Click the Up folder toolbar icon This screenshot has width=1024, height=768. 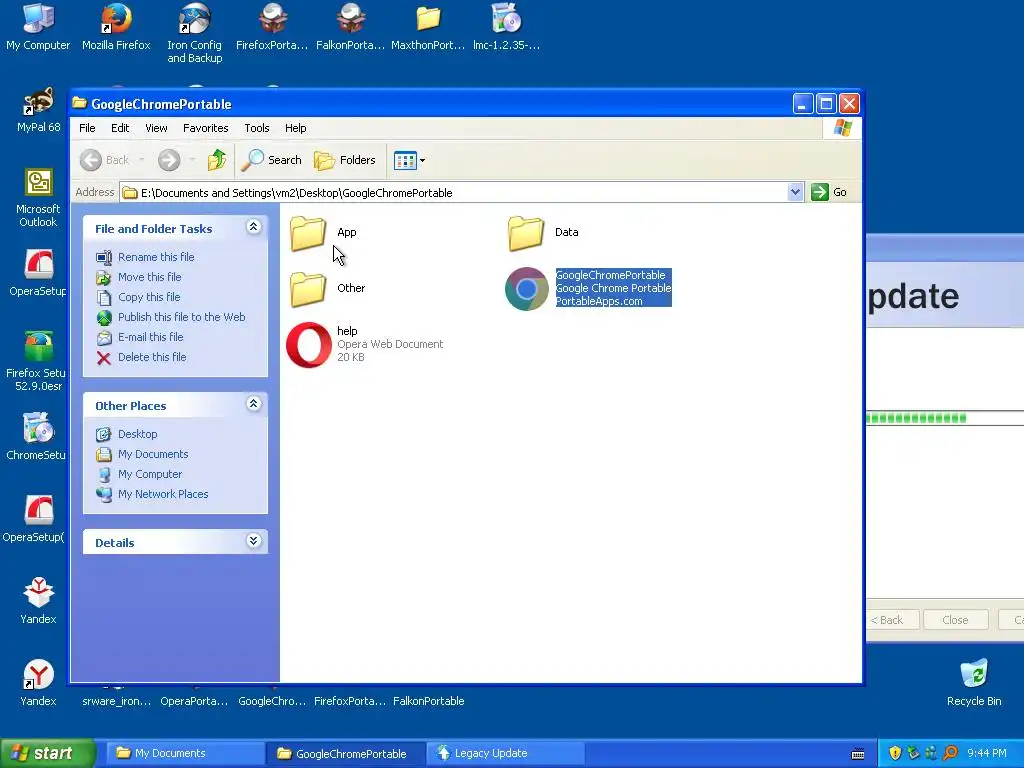[217, 160]
